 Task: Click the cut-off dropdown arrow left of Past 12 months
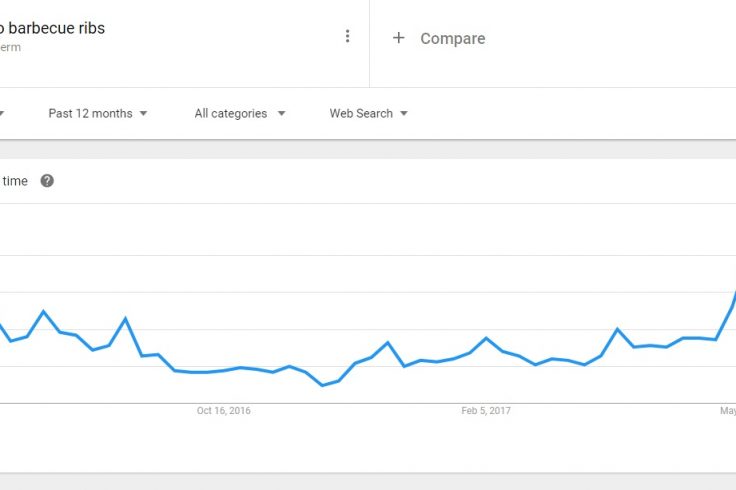[1, 113]
